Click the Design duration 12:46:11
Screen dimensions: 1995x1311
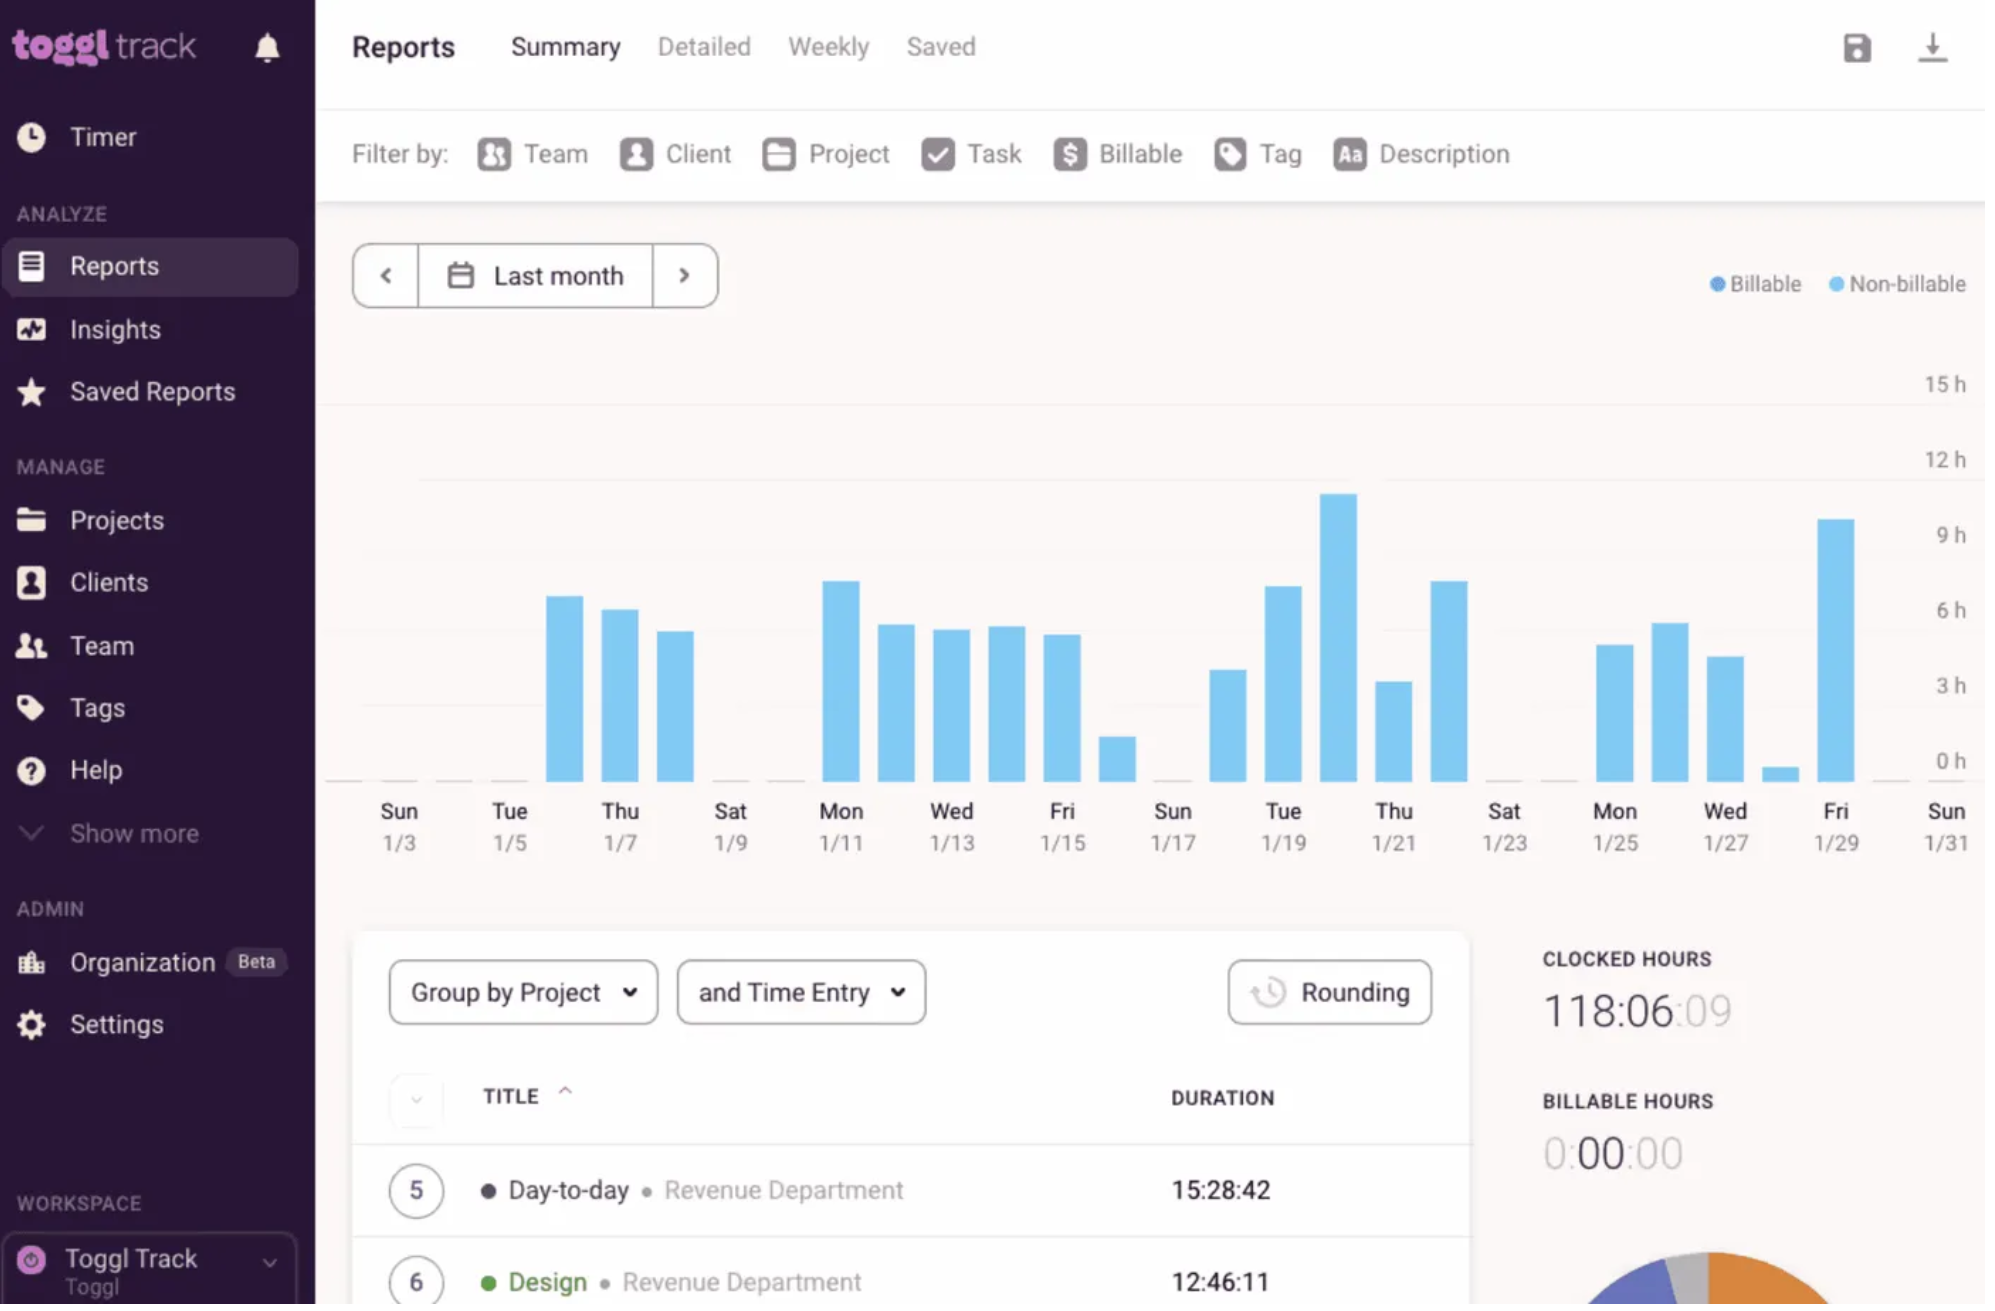click(x=1220, y=1282)
